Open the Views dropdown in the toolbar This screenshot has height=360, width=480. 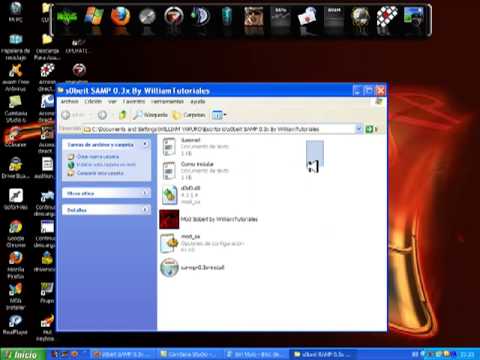(219, 115)
